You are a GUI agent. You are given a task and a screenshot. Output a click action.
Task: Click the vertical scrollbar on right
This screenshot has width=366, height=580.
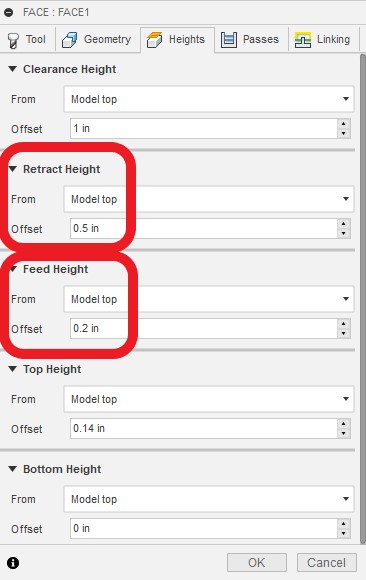tap(363, 298)
